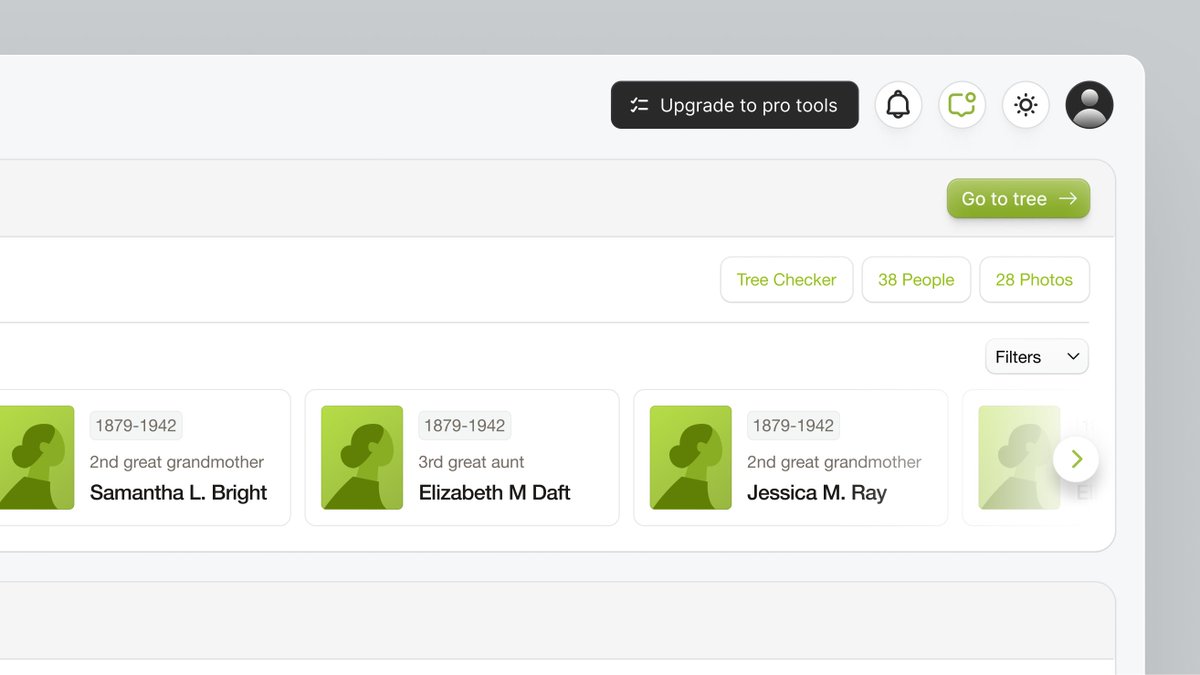Screen dimensions: 1200x675
Task: Click 2nd great grandmother on Samantha's card
Action: click(x=177, y=462)
